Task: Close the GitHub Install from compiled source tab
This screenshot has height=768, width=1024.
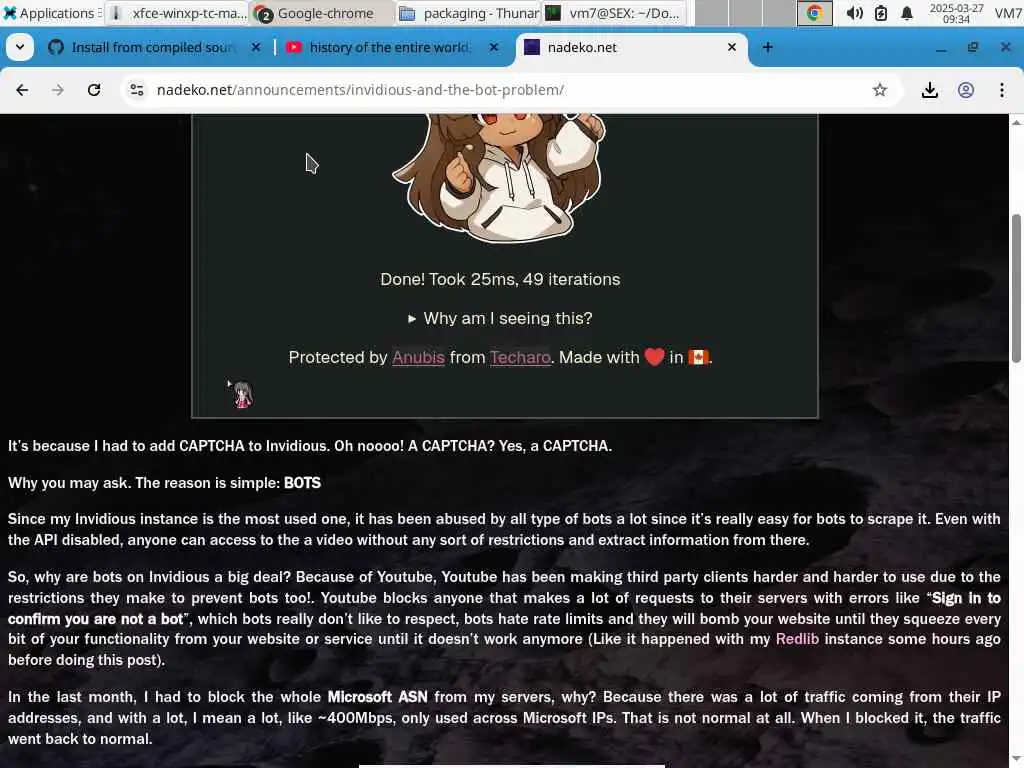Action: click(x=256, y=47)
